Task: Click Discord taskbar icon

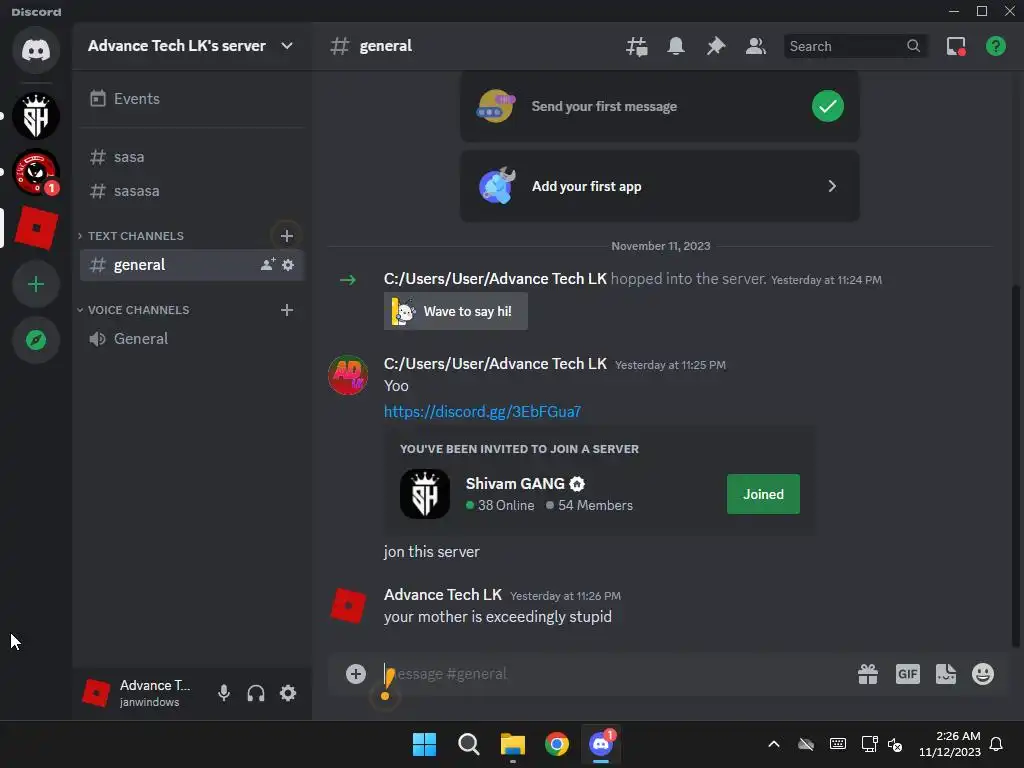Action: (x=601, y=744)
